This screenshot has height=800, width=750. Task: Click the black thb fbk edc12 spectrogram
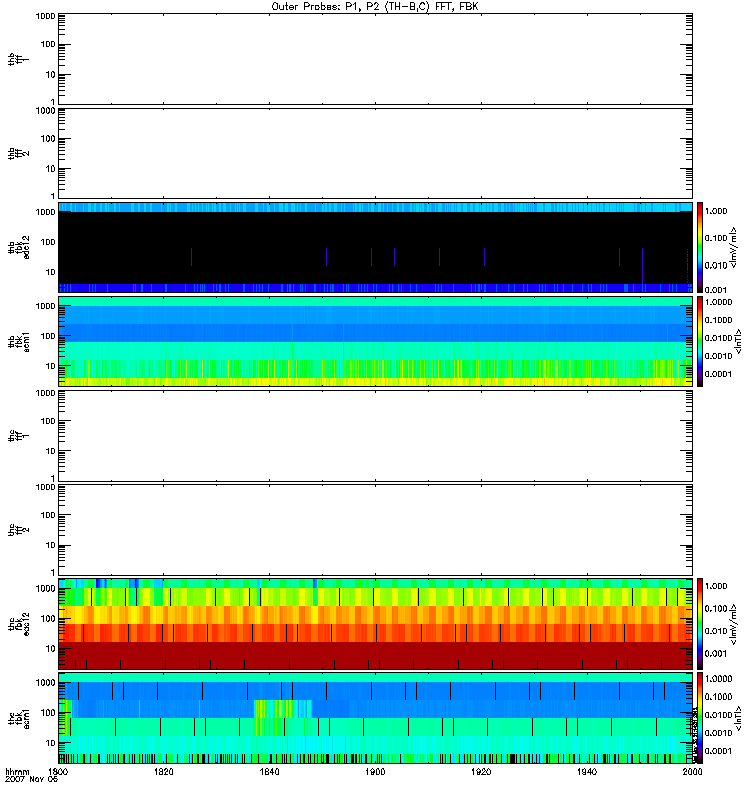[376, 247]
